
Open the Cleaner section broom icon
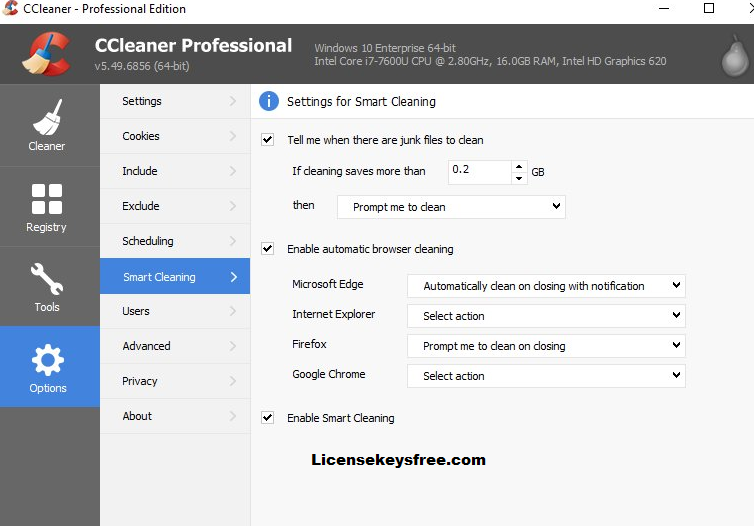pyautogui.click(x=47, y=117)
